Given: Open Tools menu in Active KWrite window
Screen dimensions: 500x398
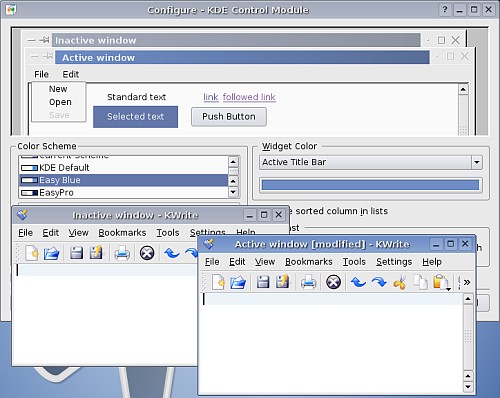Looking at the screenshot, I should tap(354, 262).
